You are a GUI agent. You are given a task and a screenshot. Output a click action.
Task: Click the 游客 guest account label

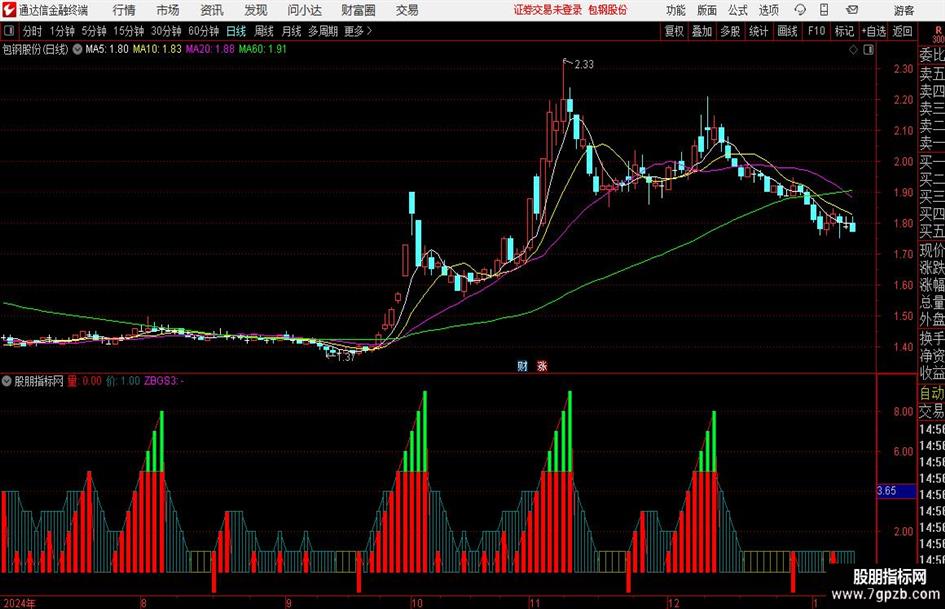click(x=903, y=10)
